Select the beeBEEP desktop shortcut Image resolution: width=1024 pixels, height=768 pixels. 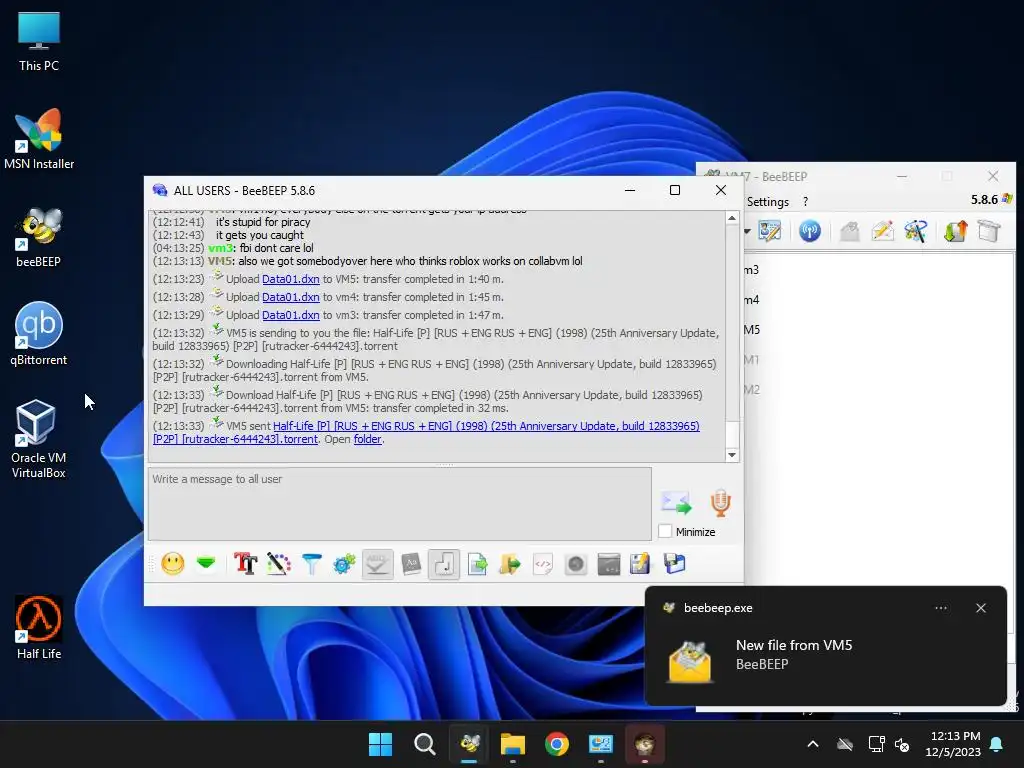38,236
